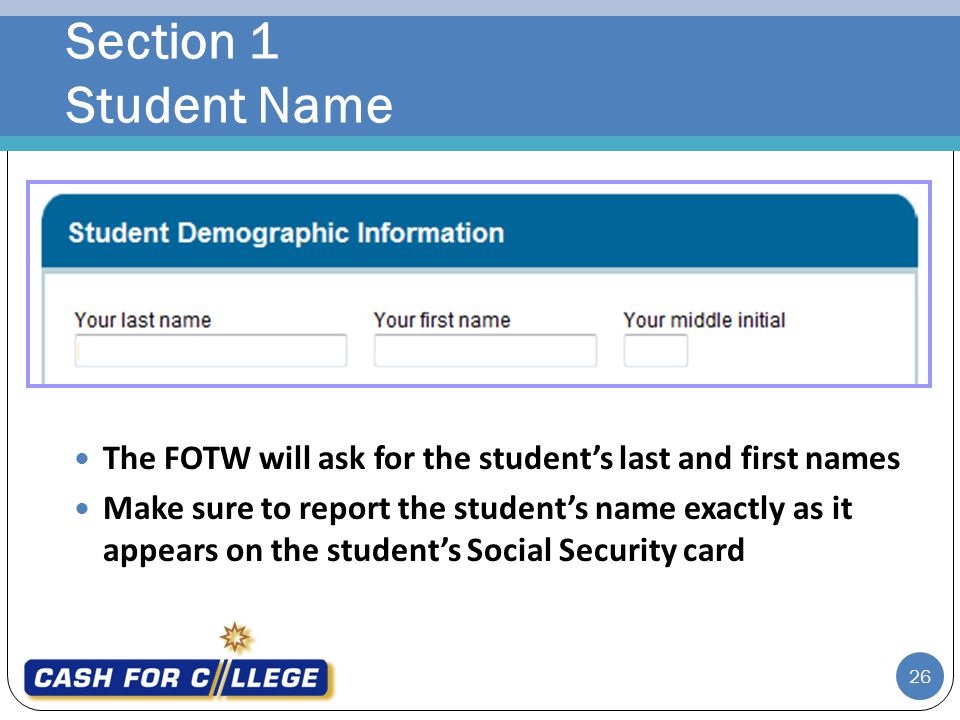
Task: Click the FOTW bullet point text
Action: (501, 458)
